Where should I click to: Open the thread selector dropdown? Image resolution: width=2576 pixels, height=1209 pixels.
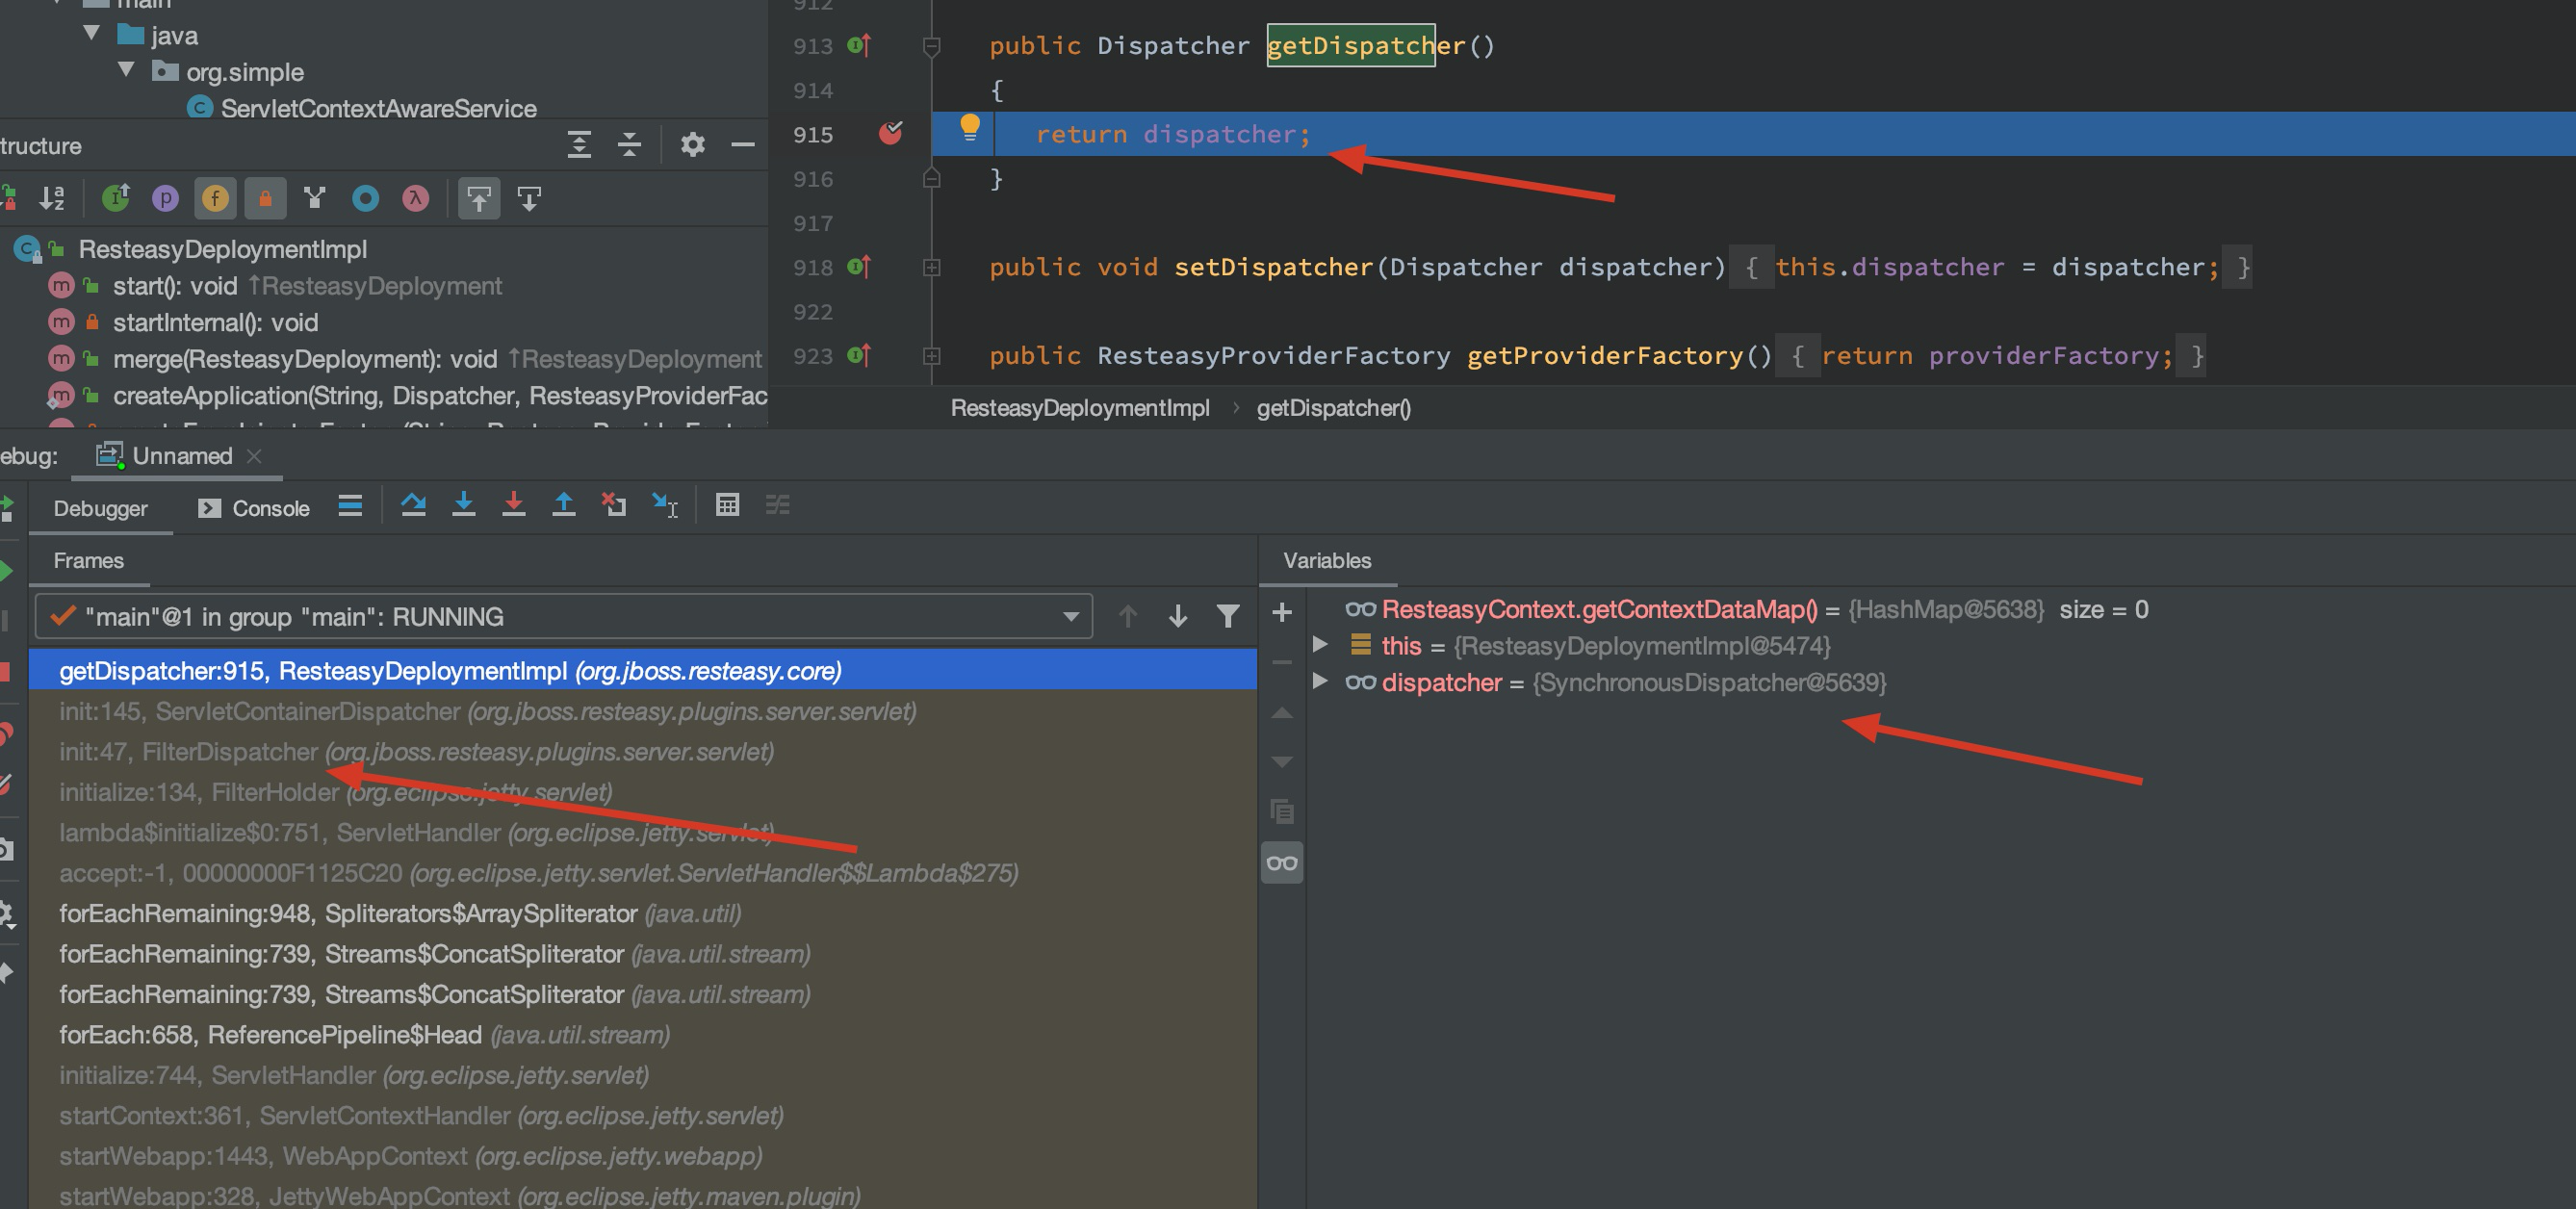(x=1070, y=617)
